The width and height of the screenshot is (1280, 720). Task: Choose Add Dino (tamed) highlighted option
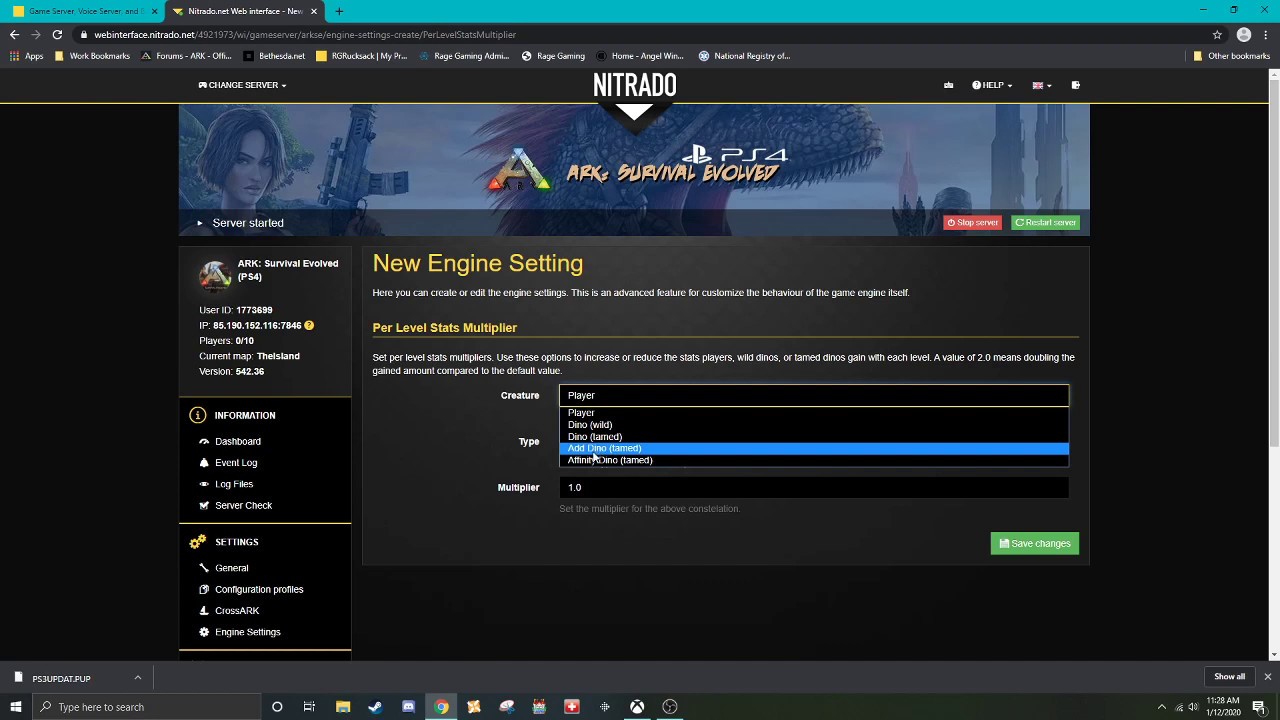tap(814, 448)
